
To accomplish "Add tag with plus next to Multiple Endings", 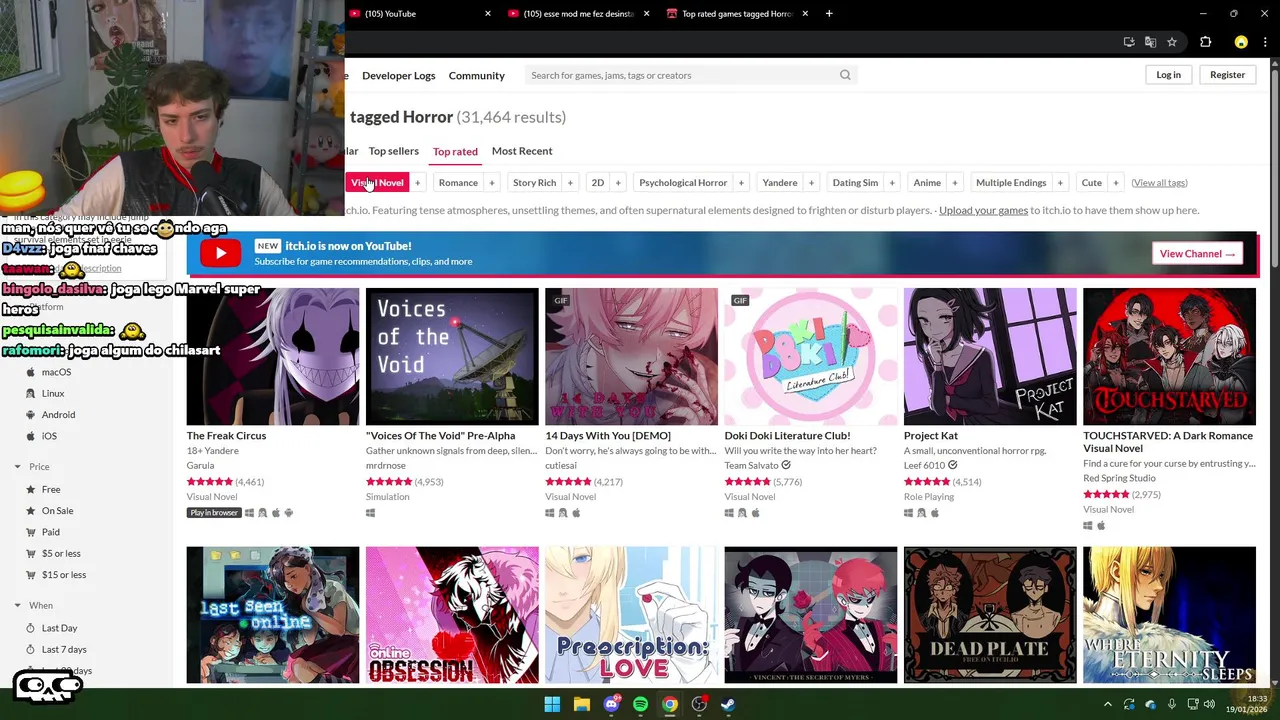I will (x=1060, y=183).
